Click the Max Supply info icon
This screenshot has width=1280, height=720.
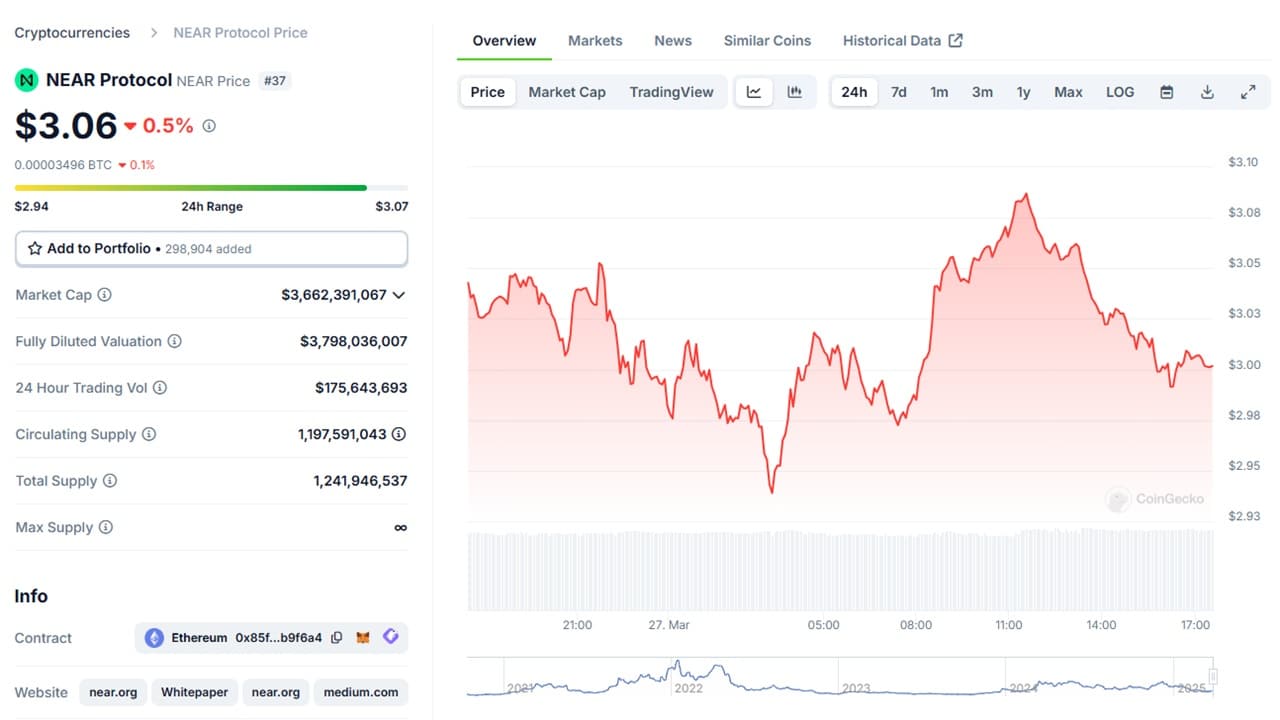pos(106,527)
